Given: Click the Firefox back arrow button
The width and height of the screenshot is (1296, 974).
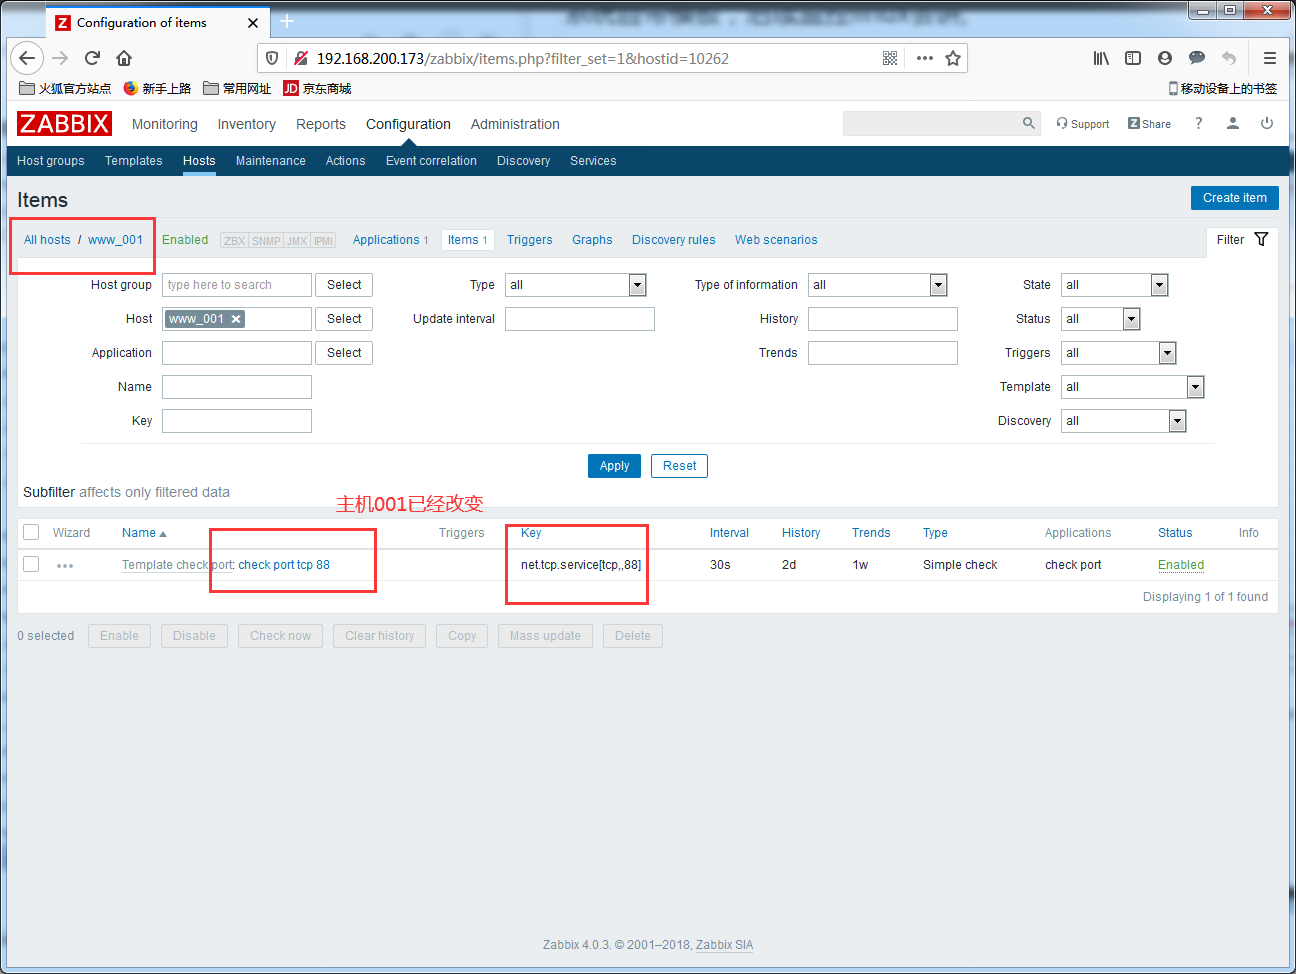Looking at the screenshot, I should coord(27,58).
